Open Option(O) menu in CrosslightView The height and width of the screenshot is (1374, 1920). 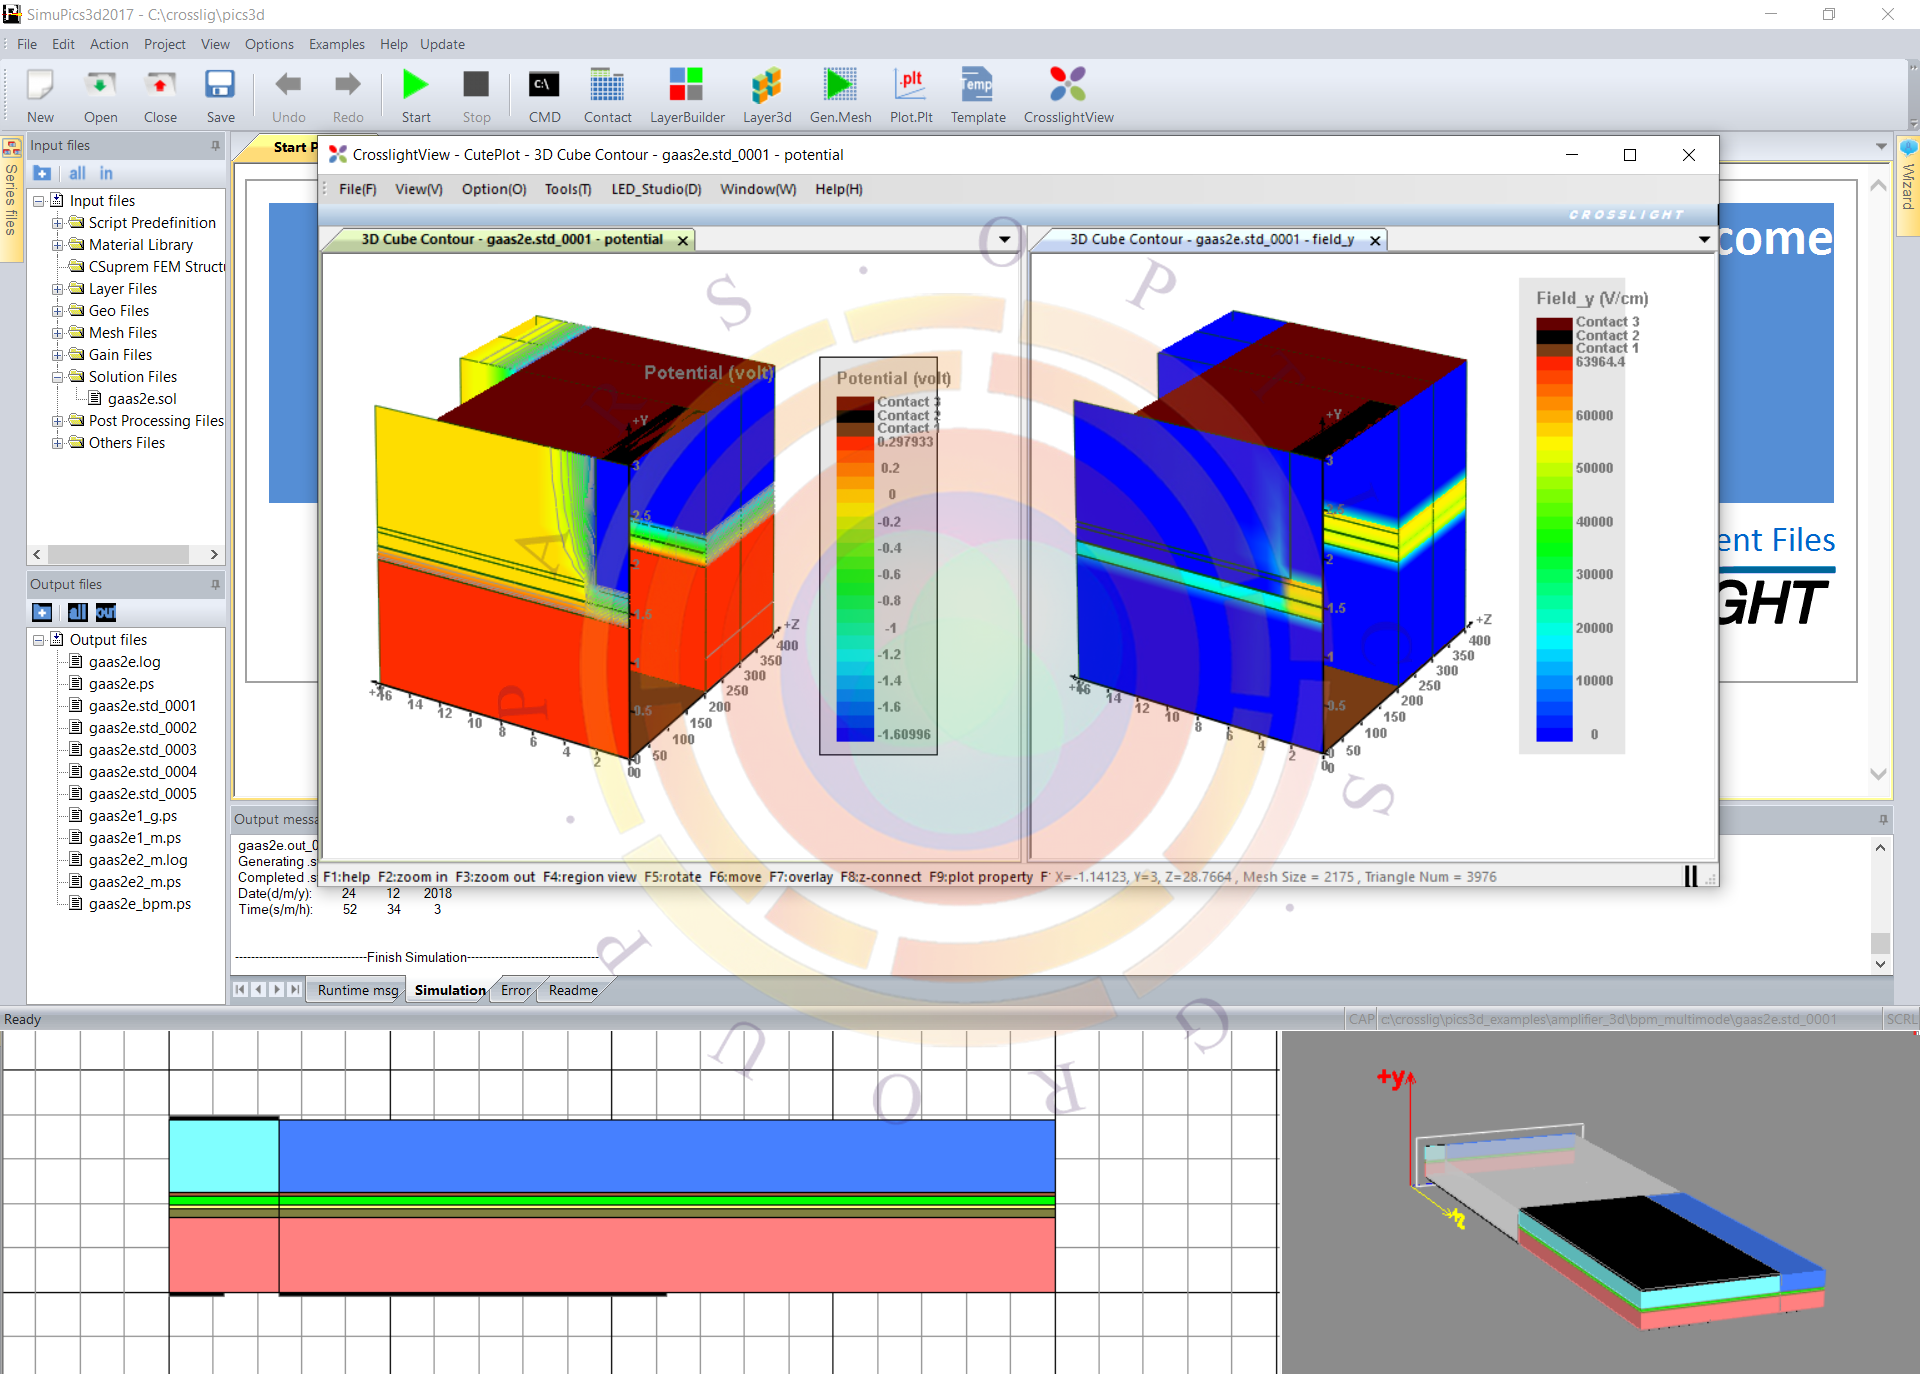click(494, 189)
